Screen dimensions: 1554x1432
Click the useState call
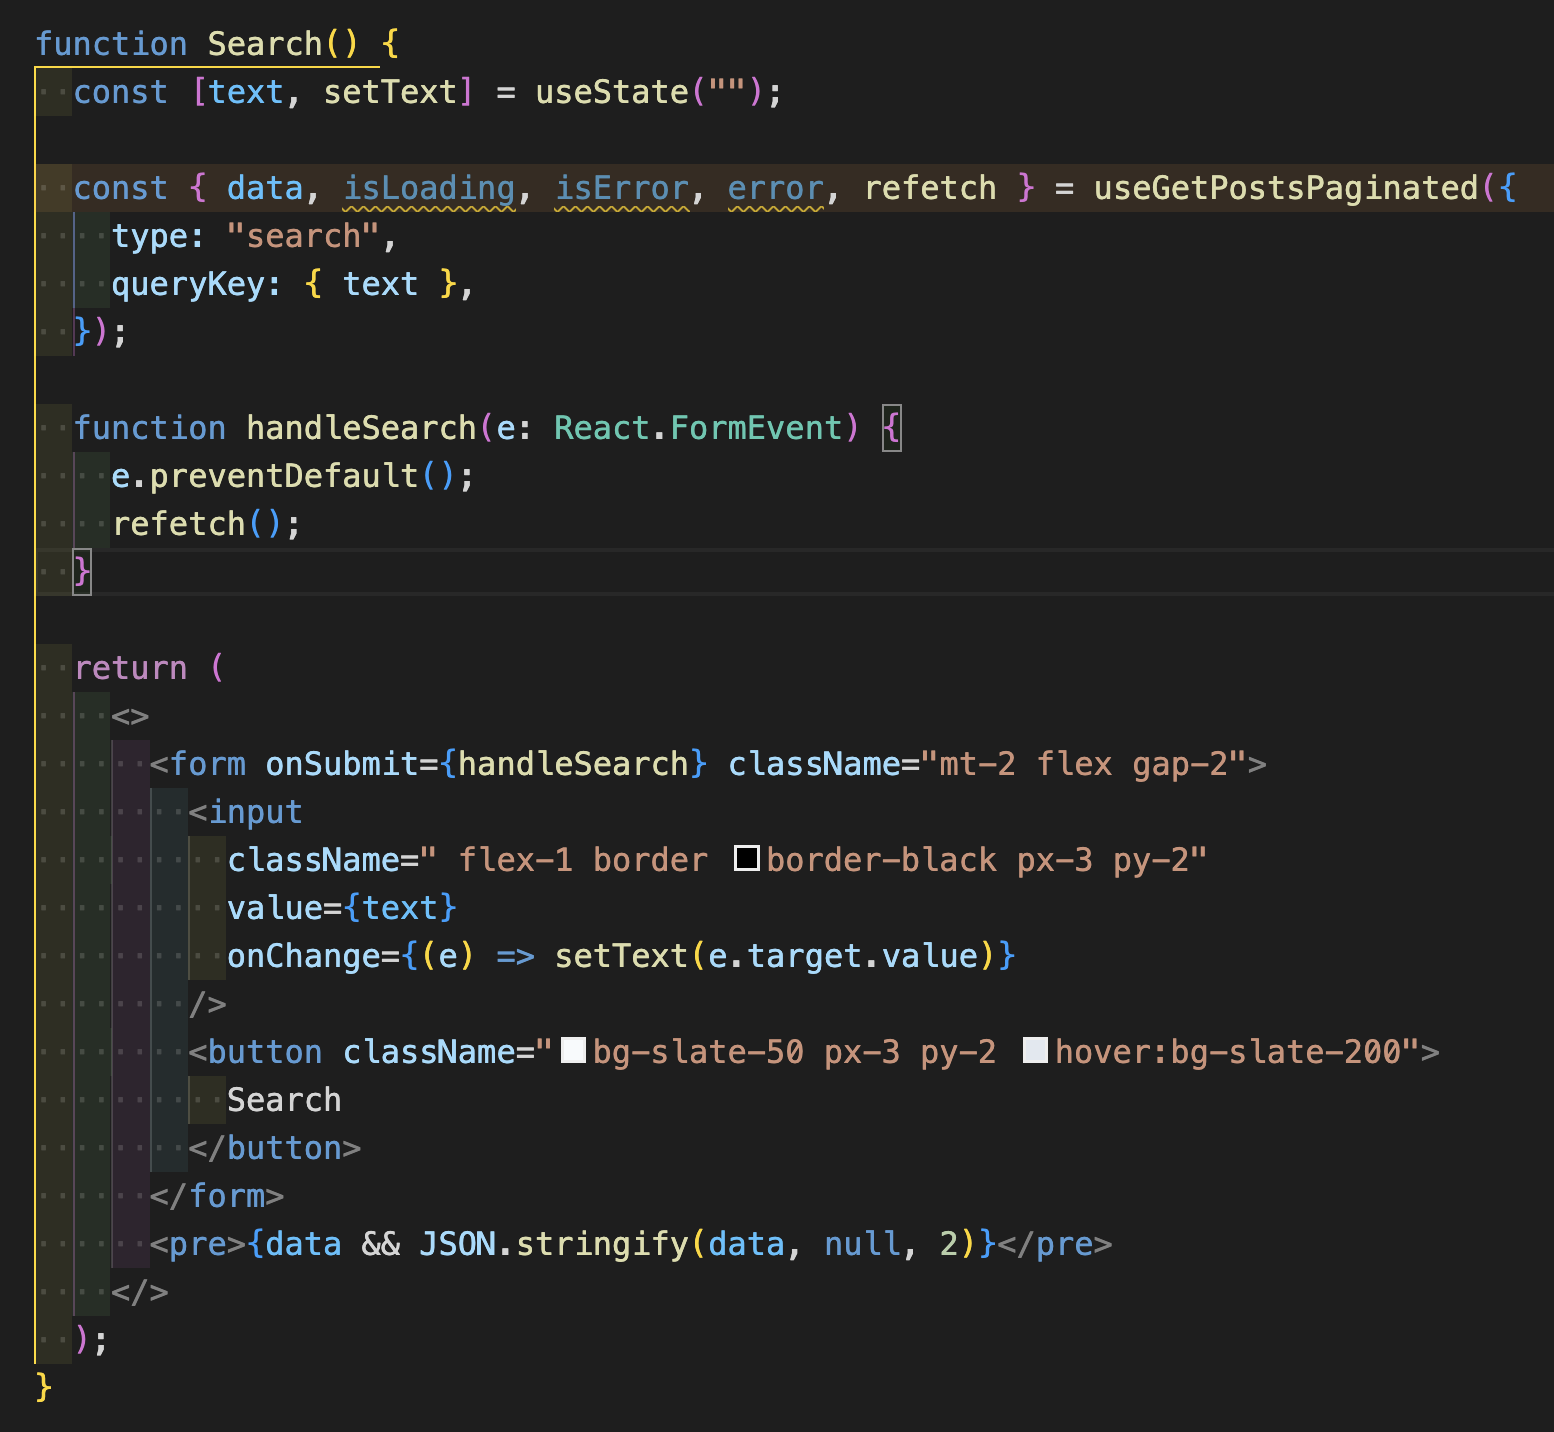click(612, 92)
